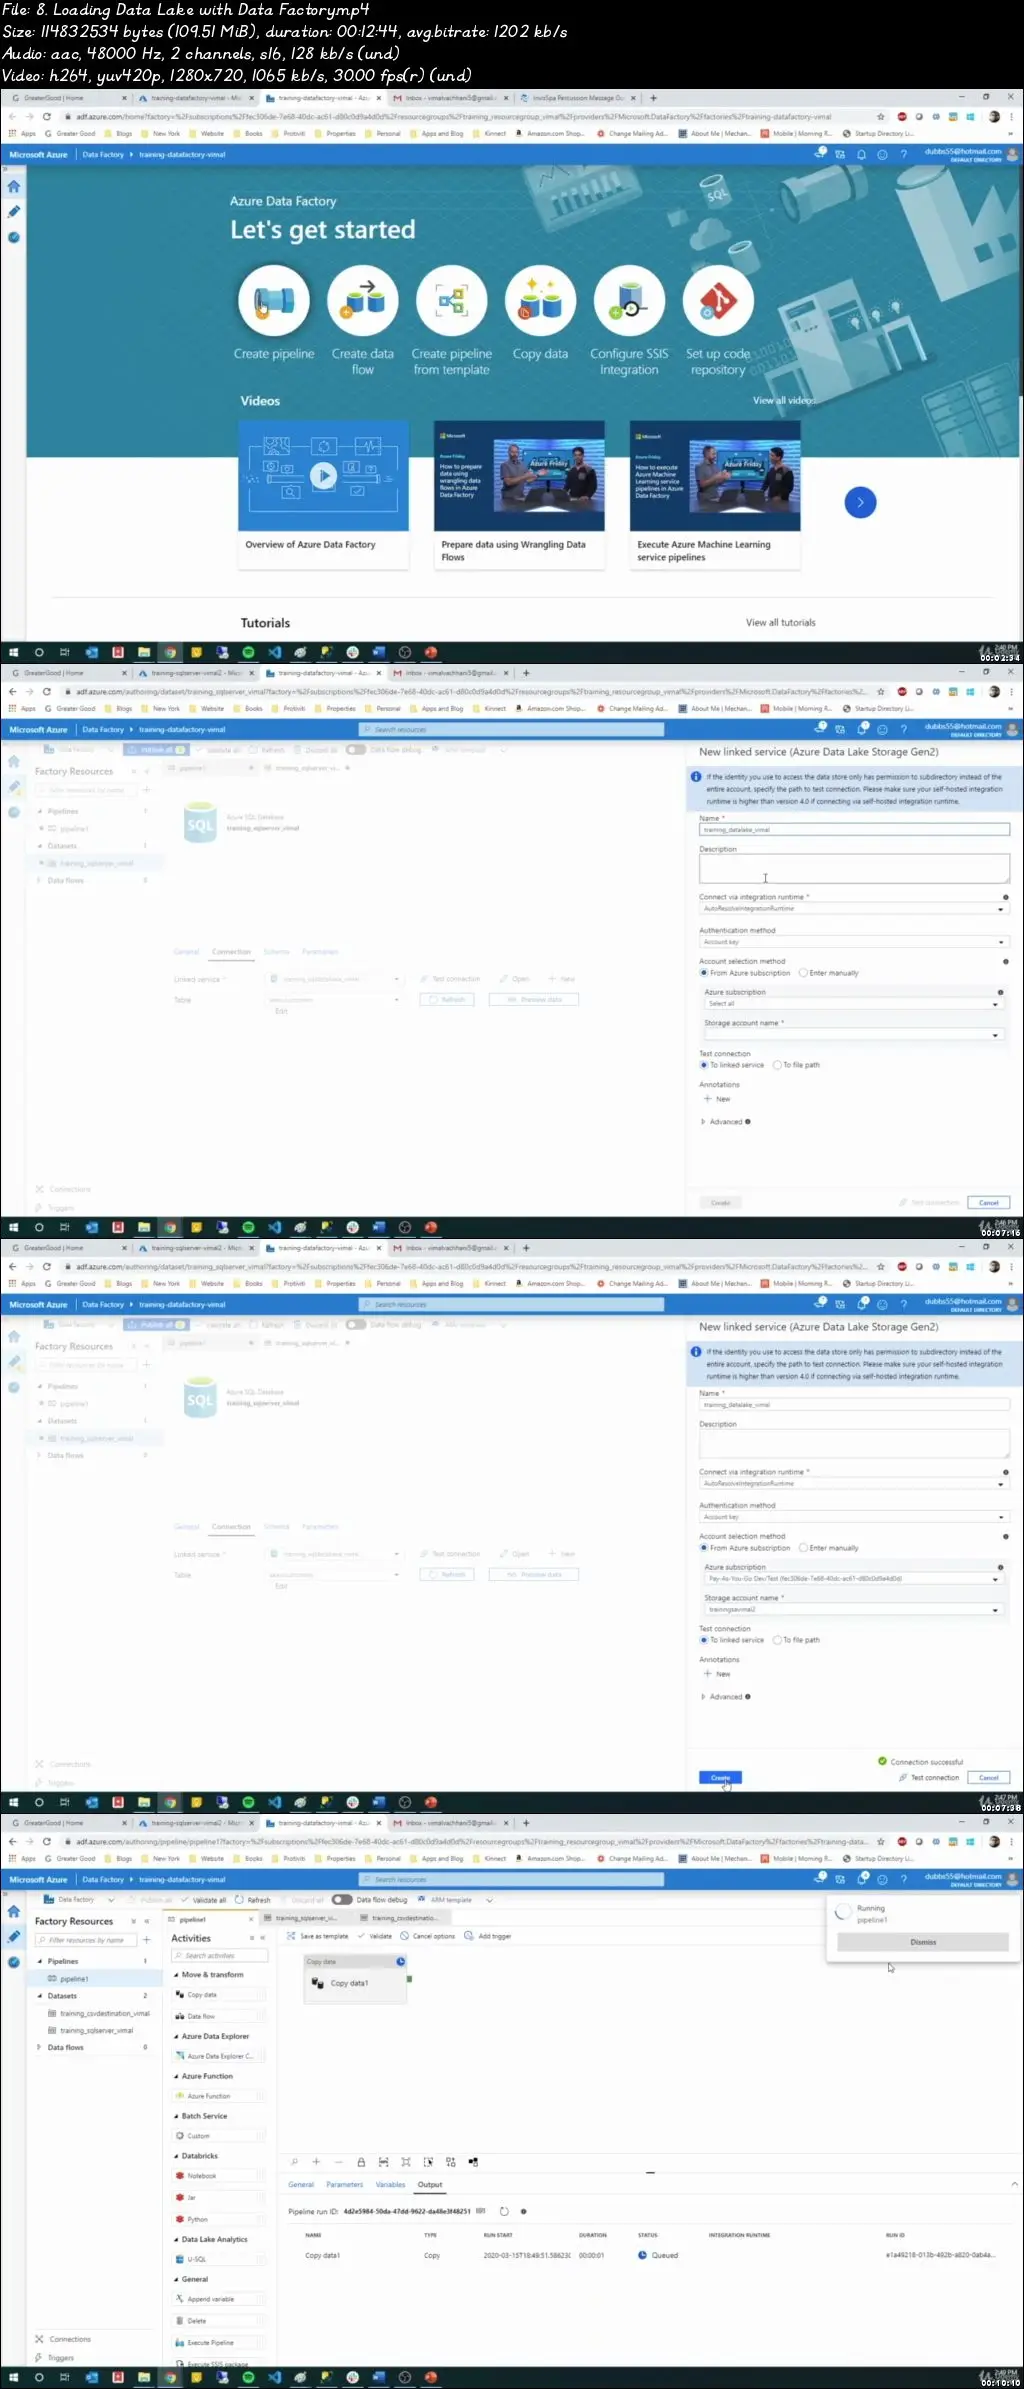Click the Save as template icon in pipeline toolbar
1024x2389 pixels.
click(x=317, y=1936)
